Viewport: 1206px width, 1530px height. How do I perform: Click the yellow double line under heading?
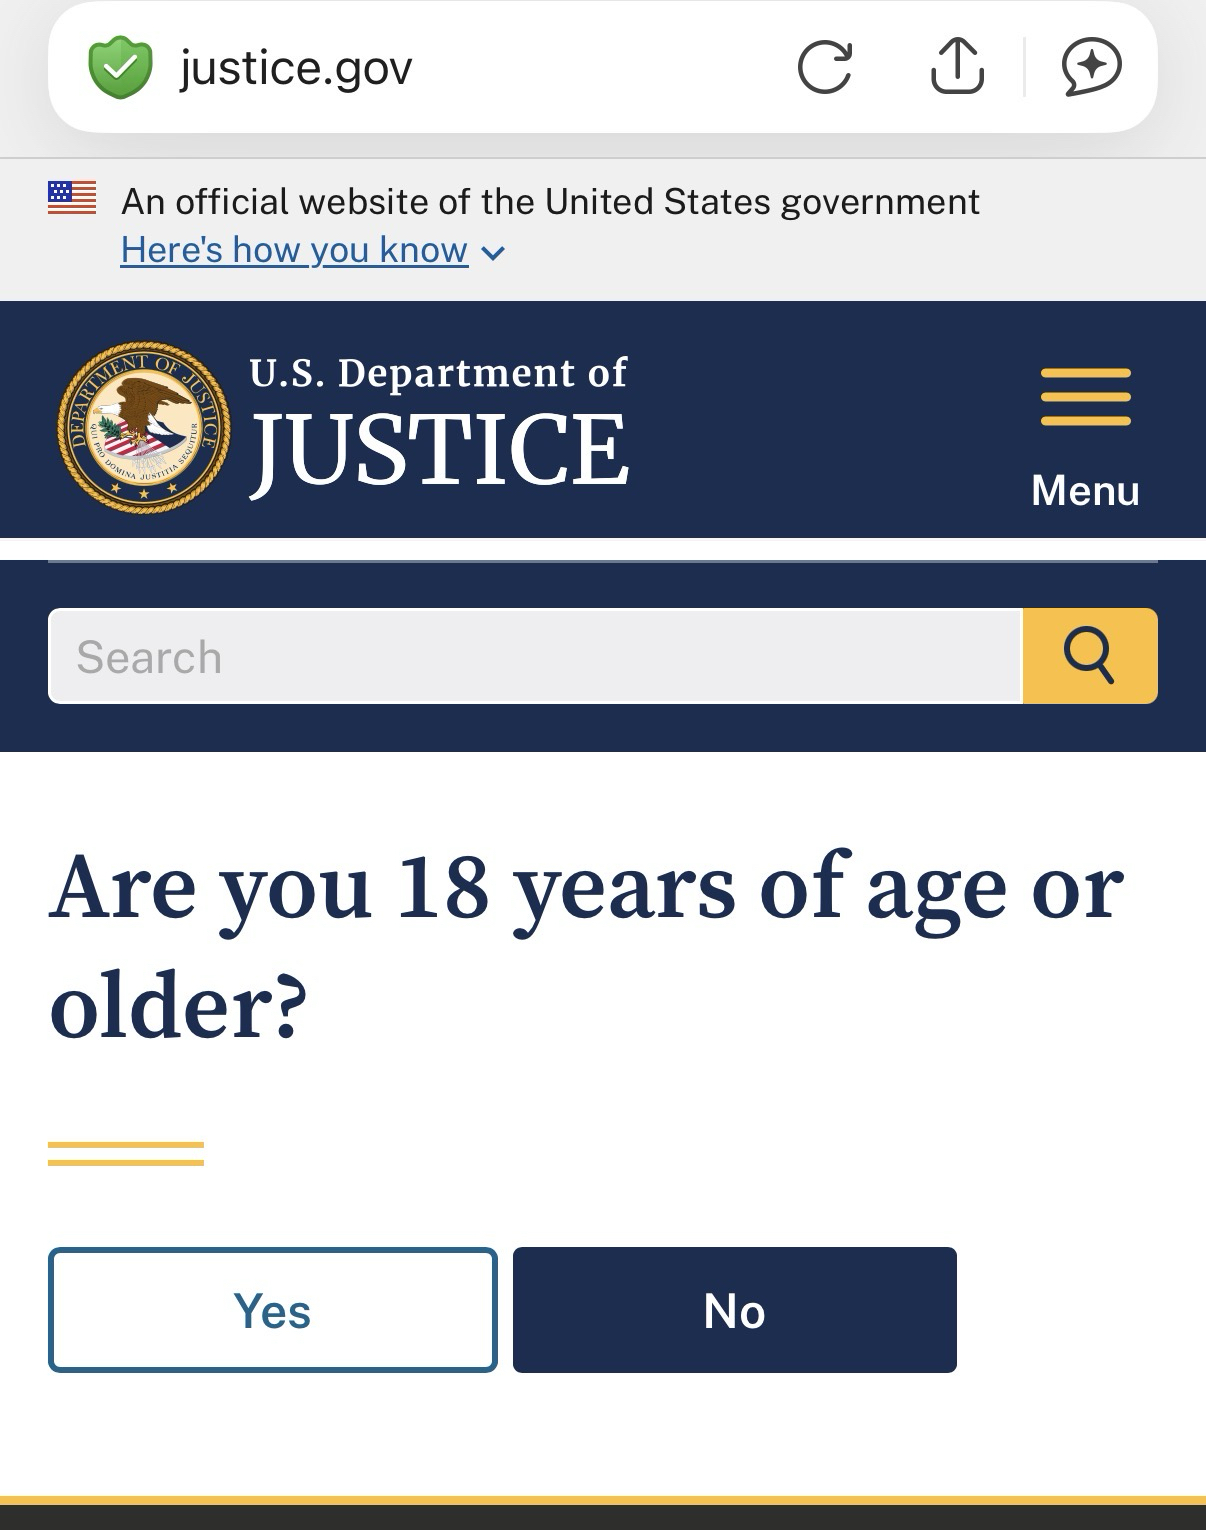[x=126, y=1153]
